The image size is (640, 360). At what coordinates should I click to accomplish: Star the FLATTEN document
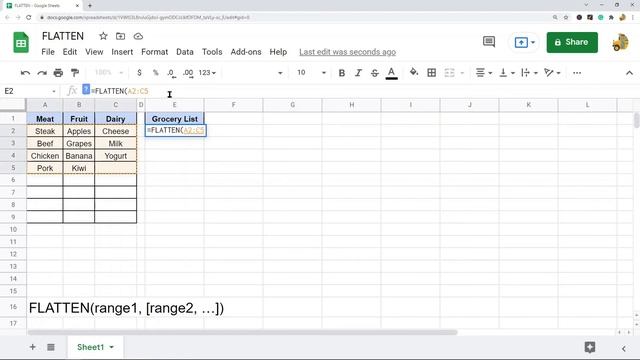pyautogui.click(x=103, y=36)
